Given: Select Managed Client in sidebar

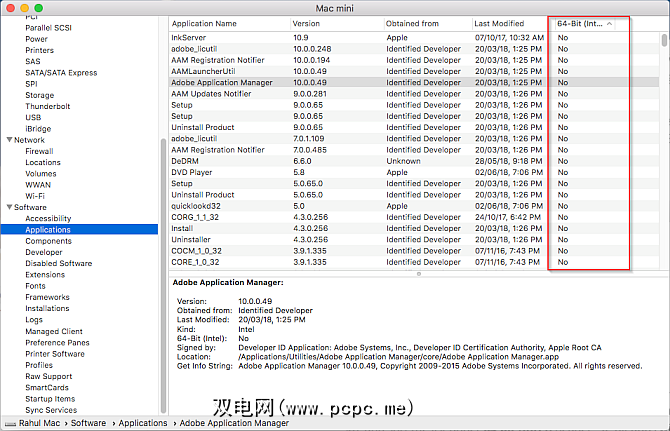Looking at the screenshot, I should tap(54, 331).
